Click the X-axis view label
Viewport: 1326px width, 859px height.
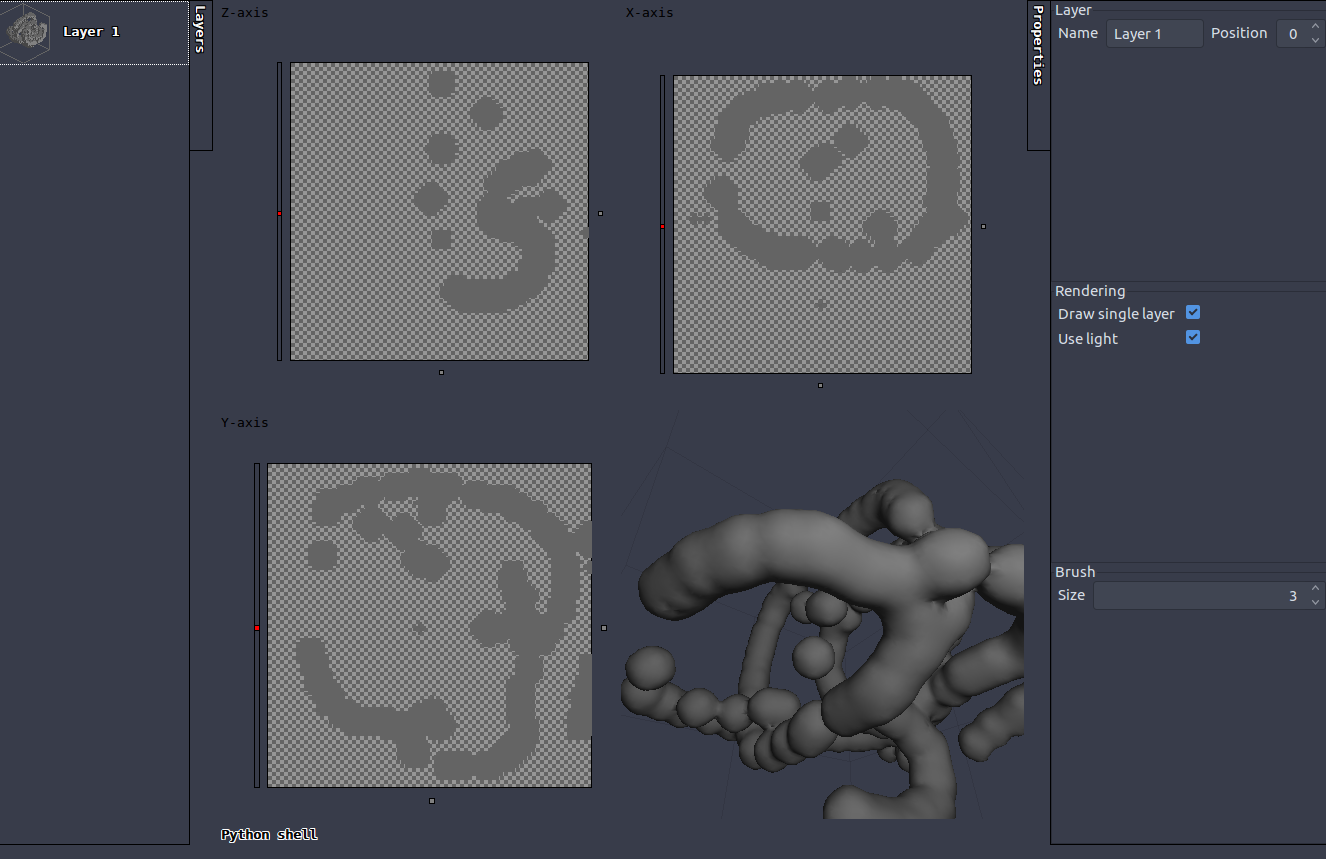(x=650, y=13)
